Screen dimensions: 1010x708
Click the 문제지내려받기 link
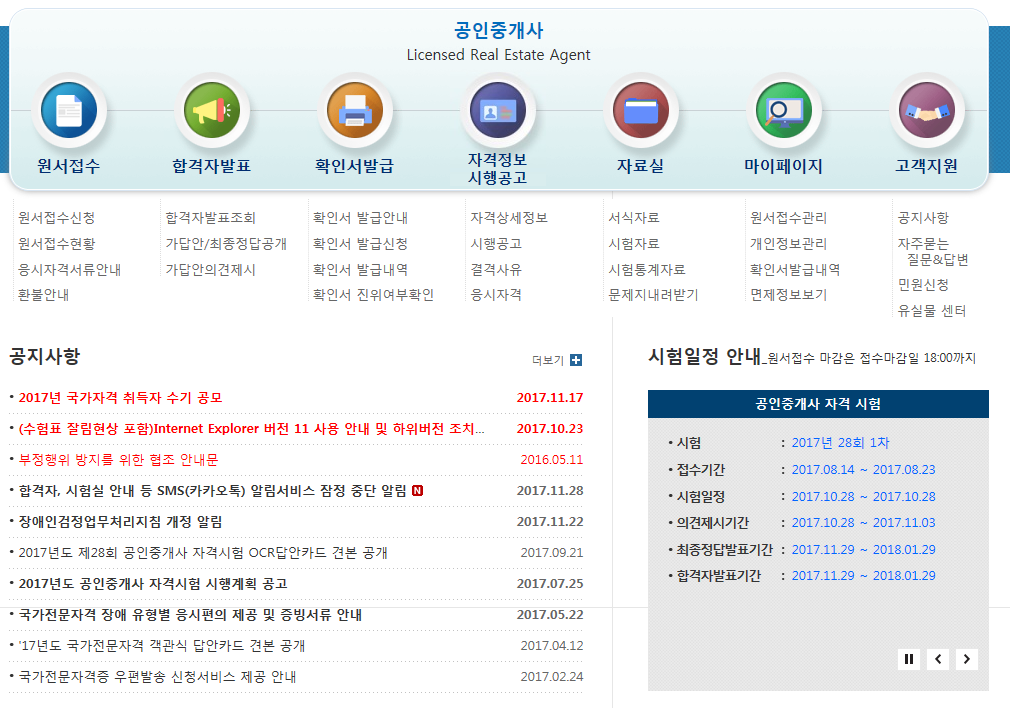coord(653,295)
